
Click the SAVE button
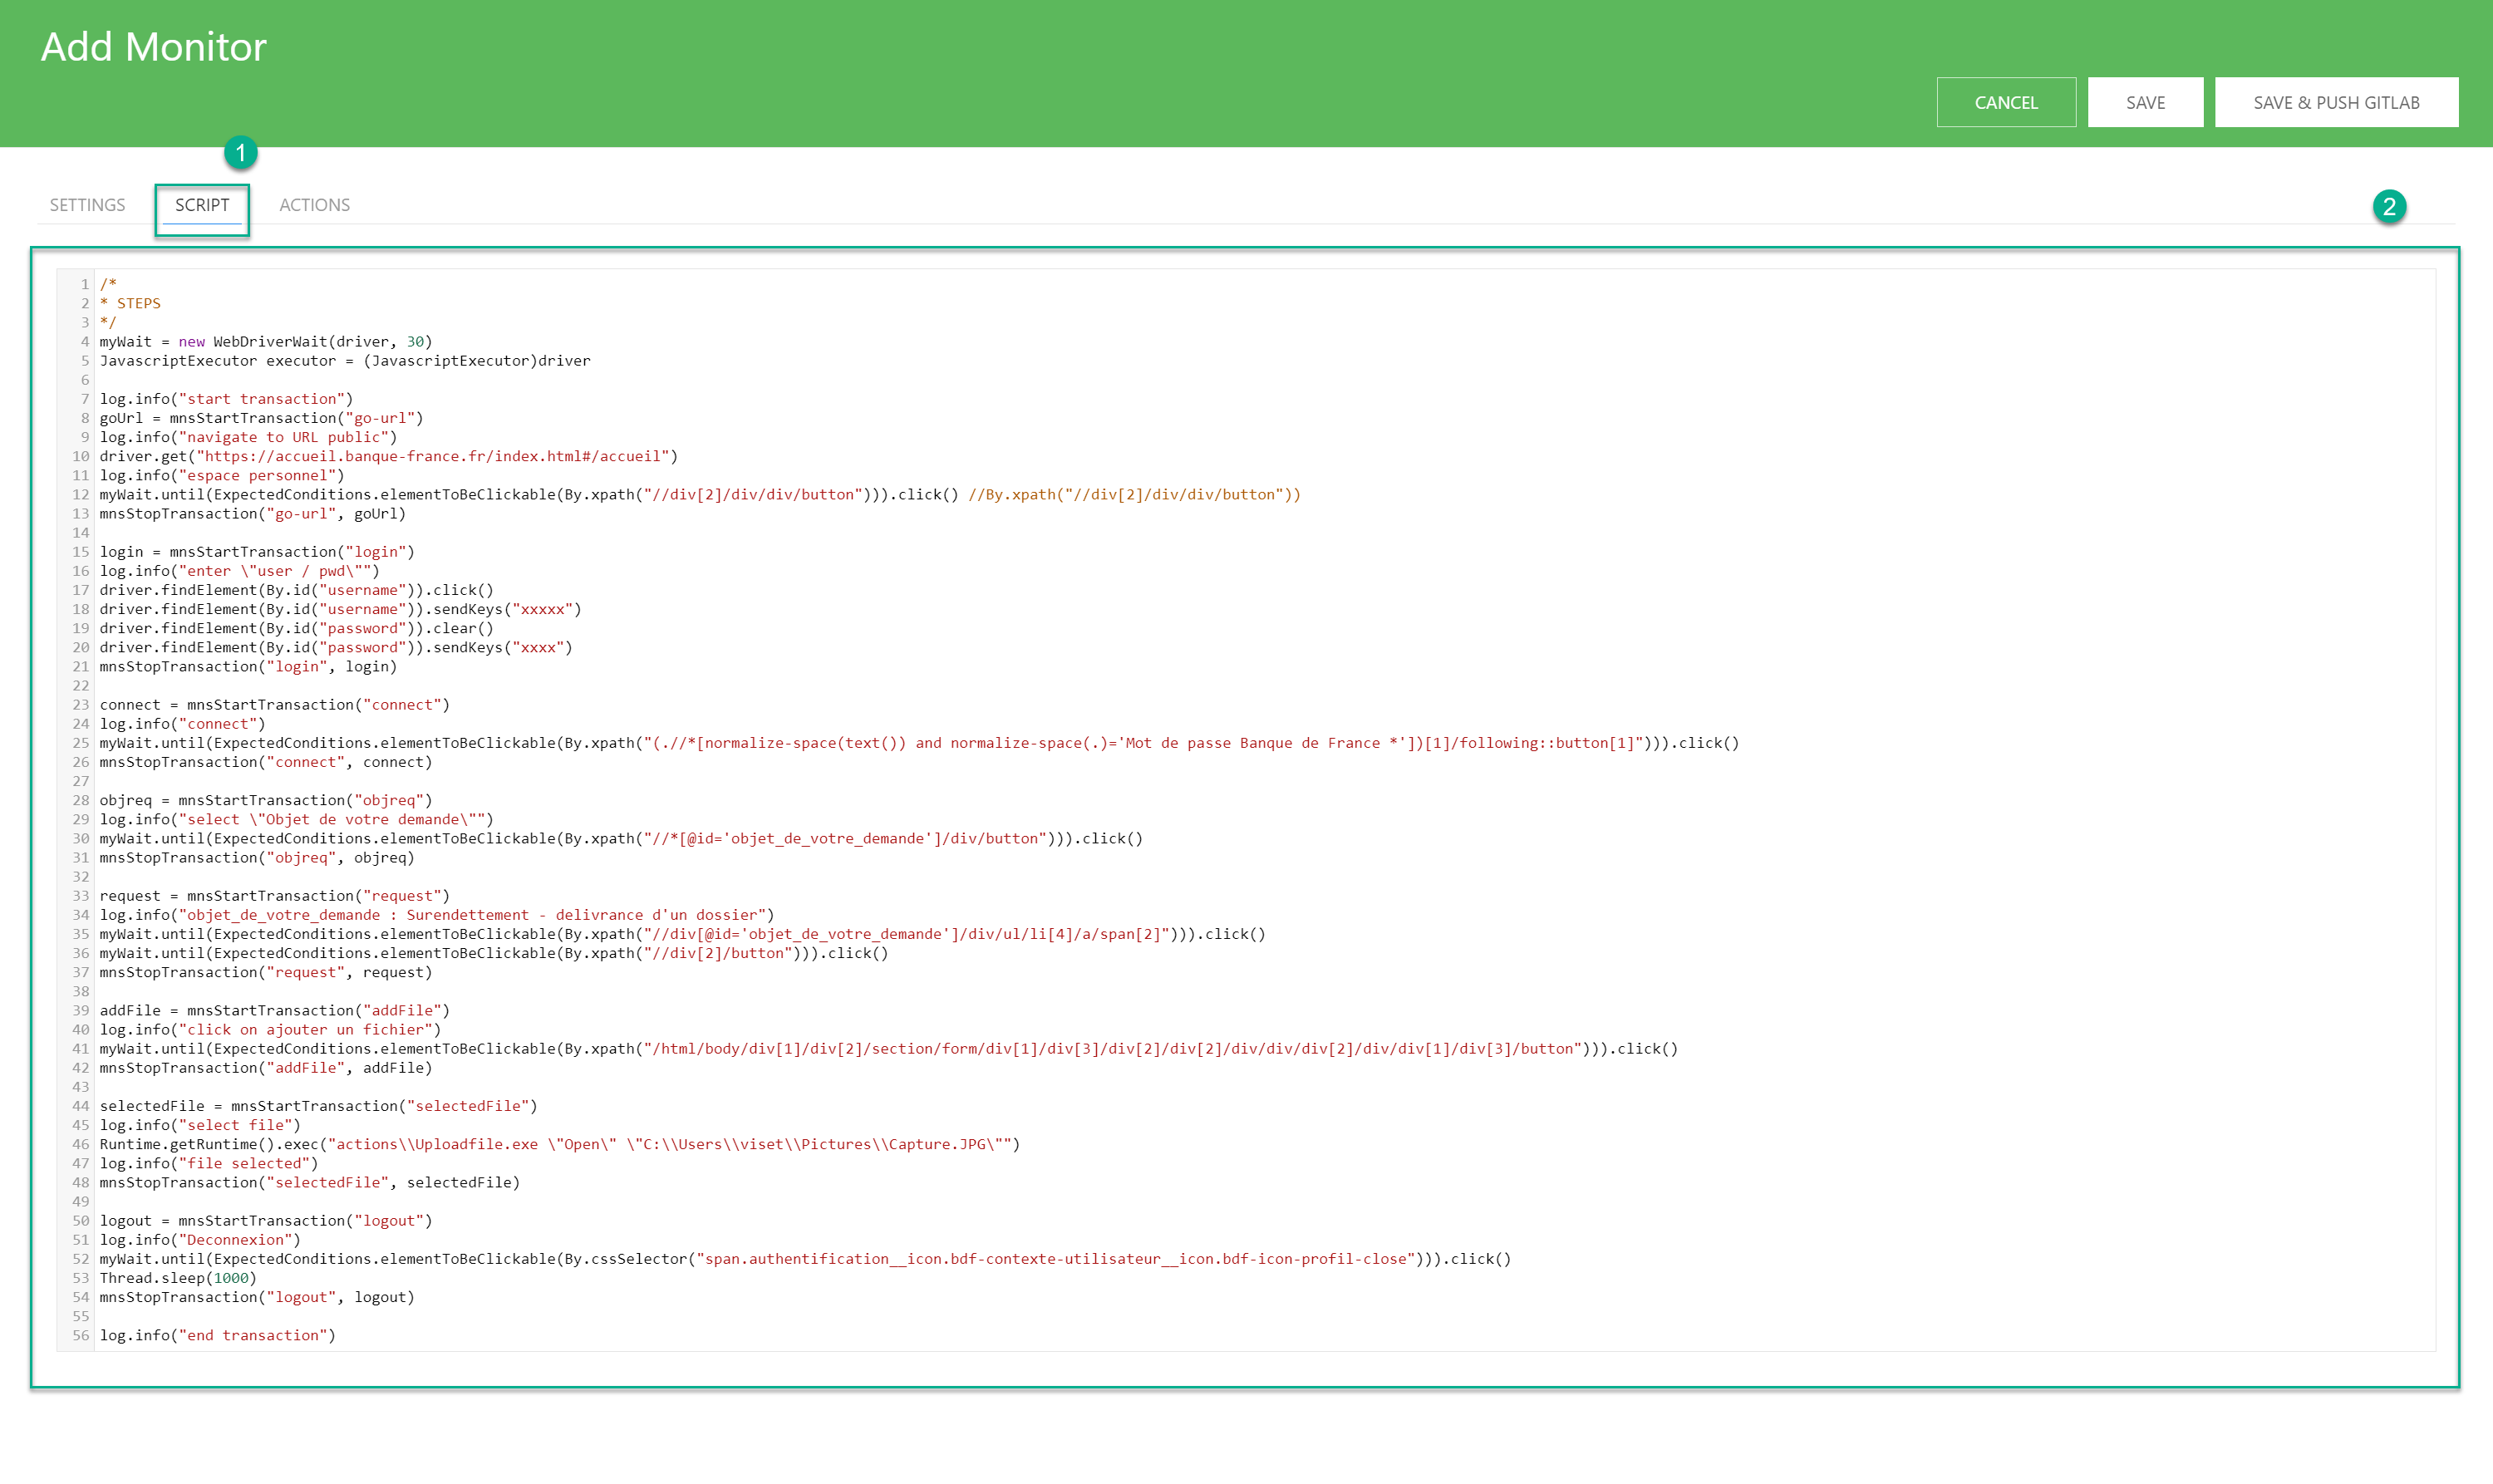(x=2145, y=102)
